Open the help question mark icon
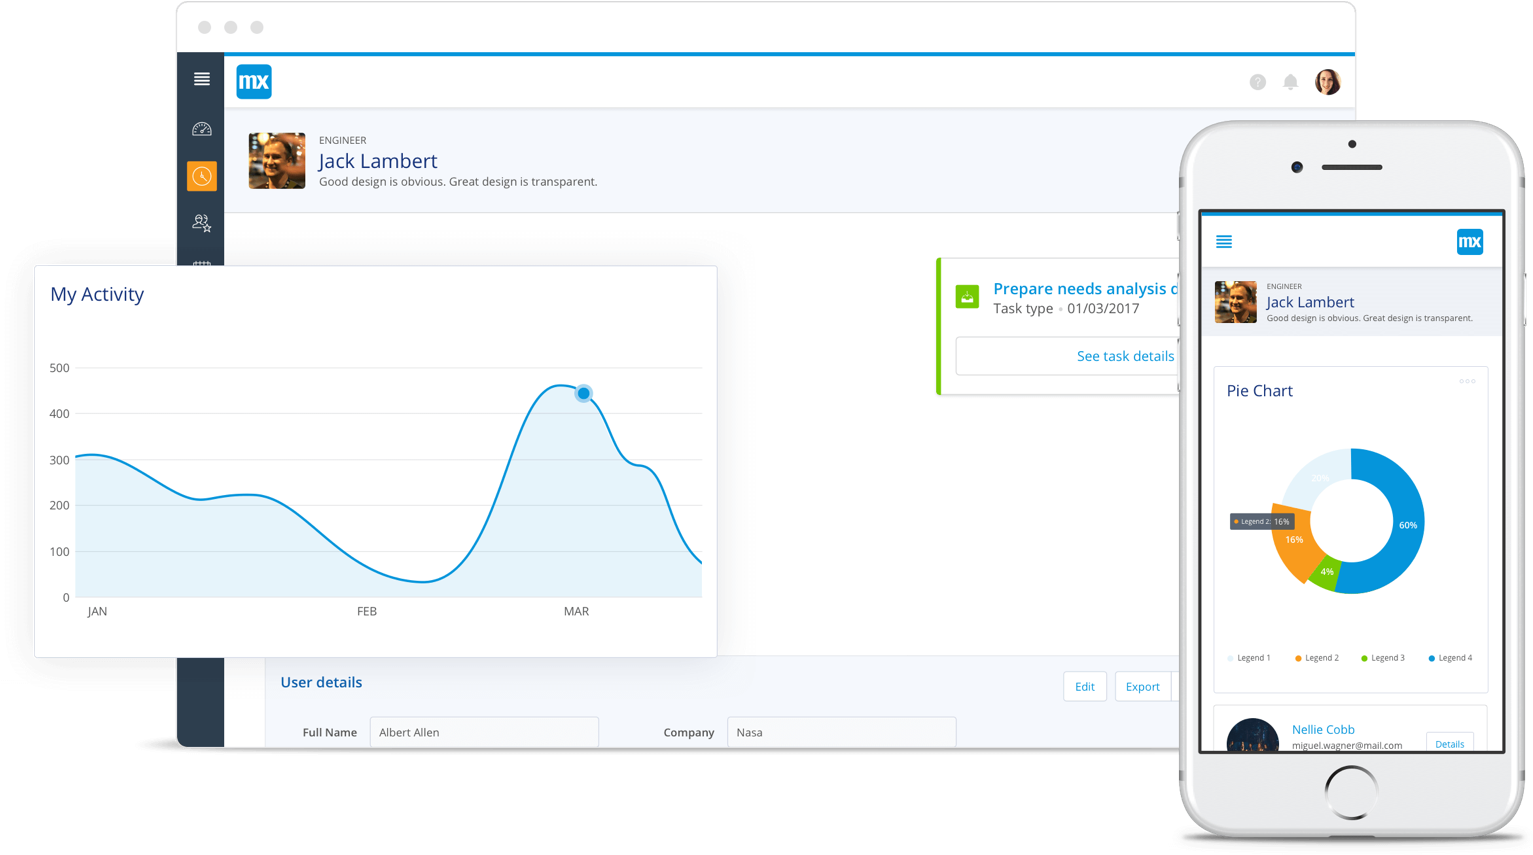Viewport: 1533px width, 855px height. coord(1257,82)
